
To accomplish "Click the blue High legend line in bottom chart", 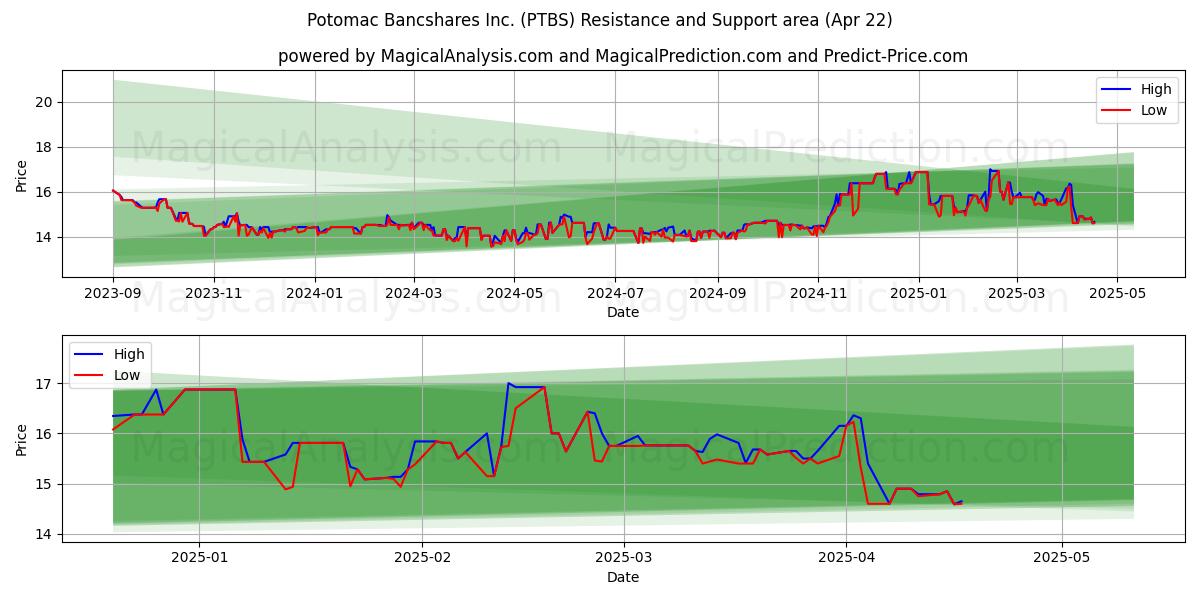I will [x=91, y=354].
